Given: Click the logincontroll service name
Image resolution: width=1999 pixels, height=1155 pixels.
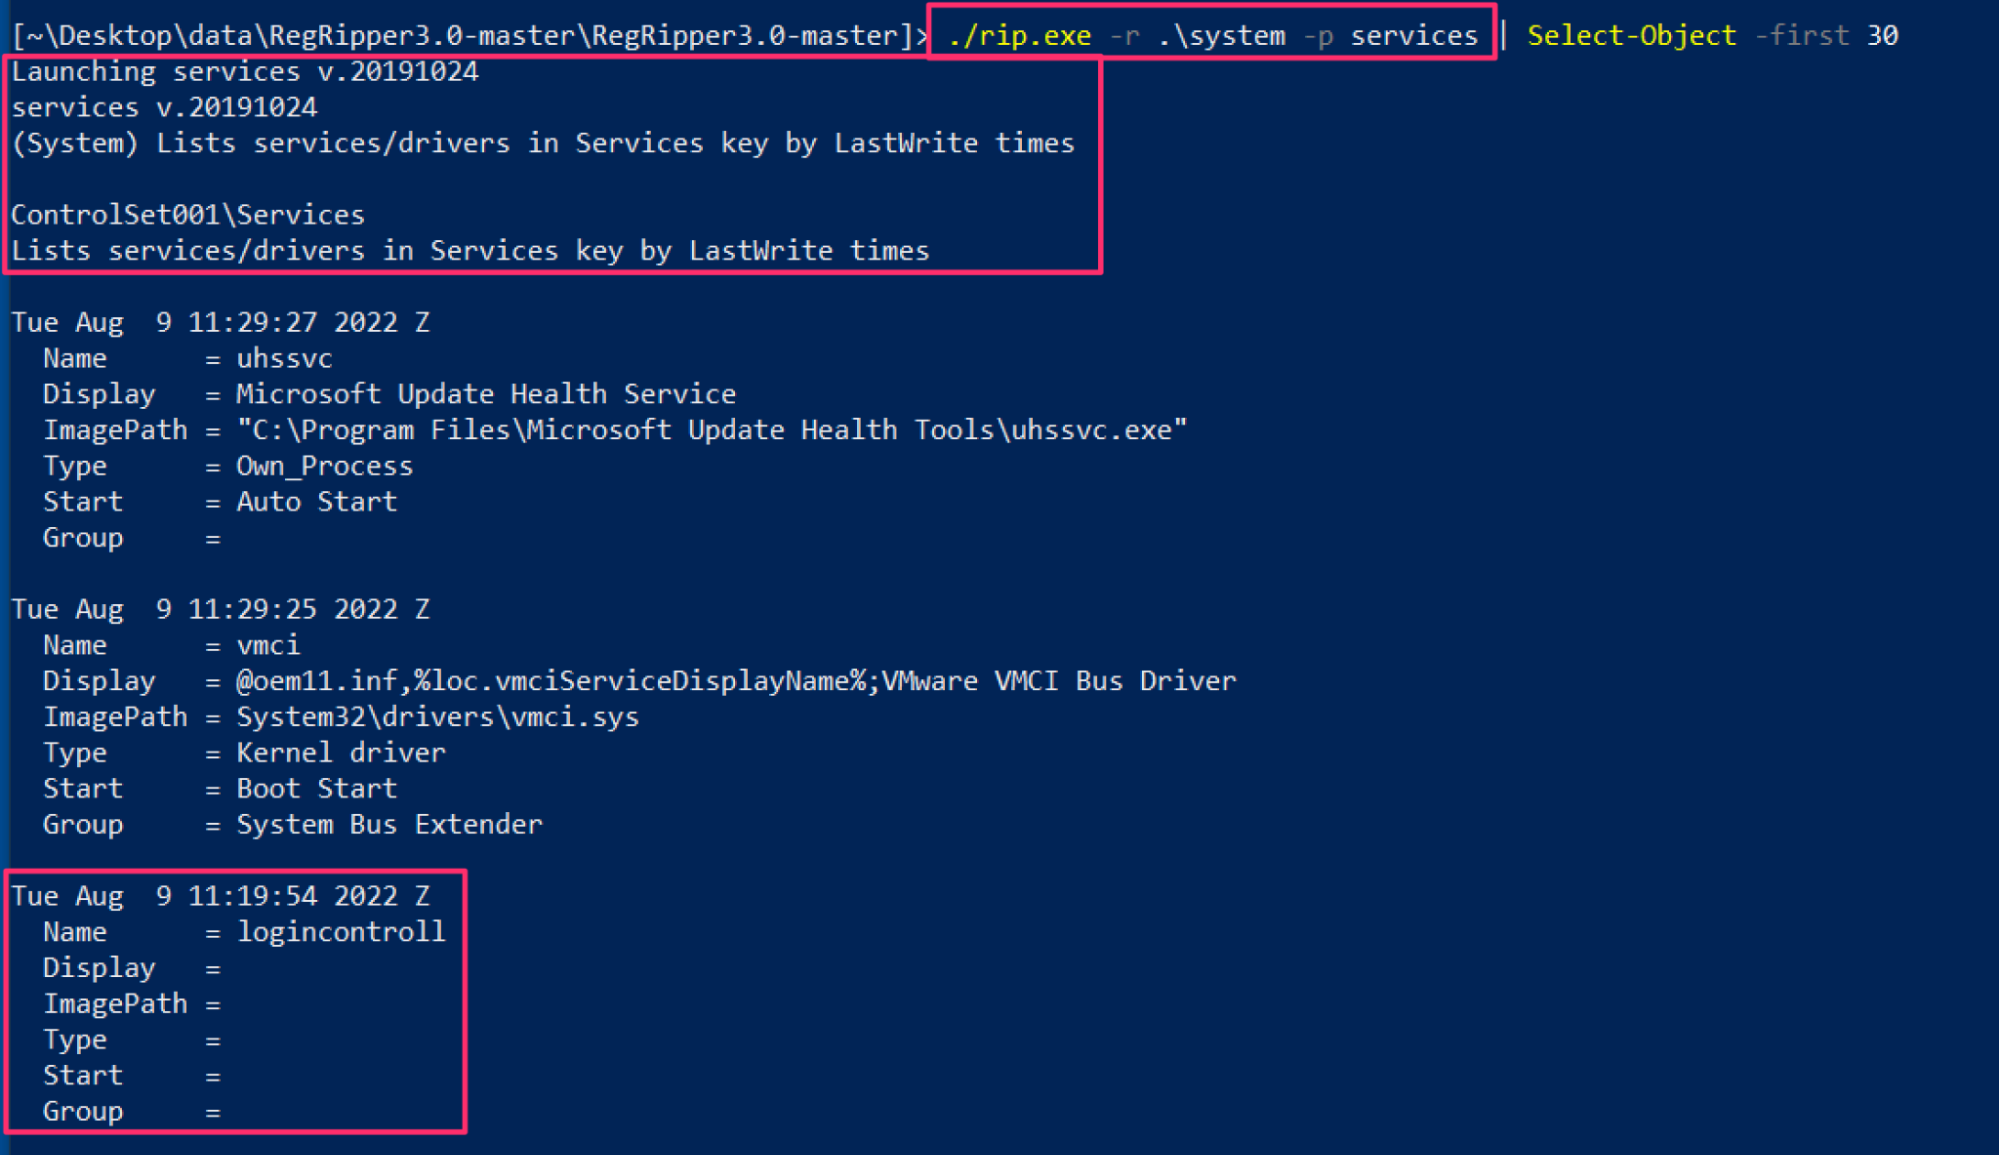Looking at the screenshot, I should coord(341,932).
